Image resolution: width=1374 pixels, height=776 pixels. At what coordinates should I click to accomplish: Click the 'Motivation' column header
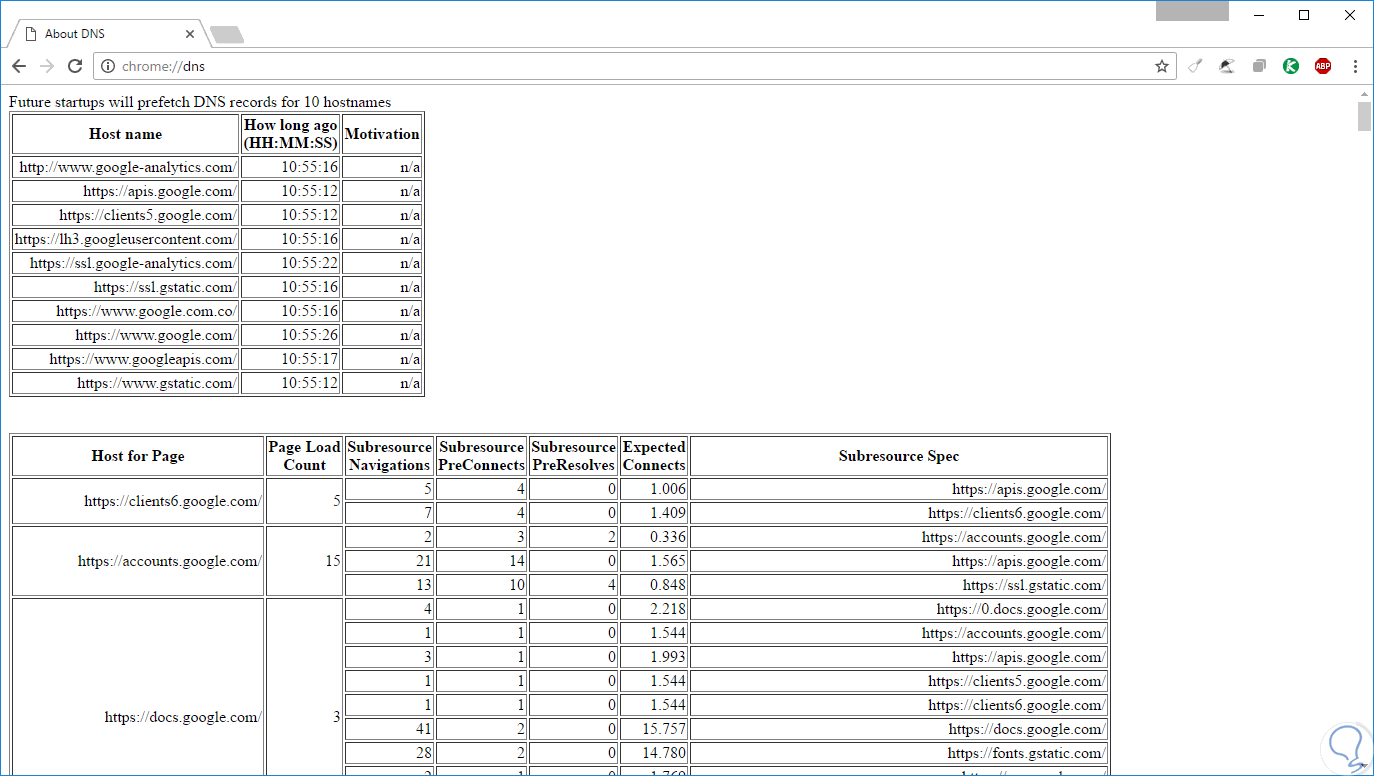click(x=382, y=134)
